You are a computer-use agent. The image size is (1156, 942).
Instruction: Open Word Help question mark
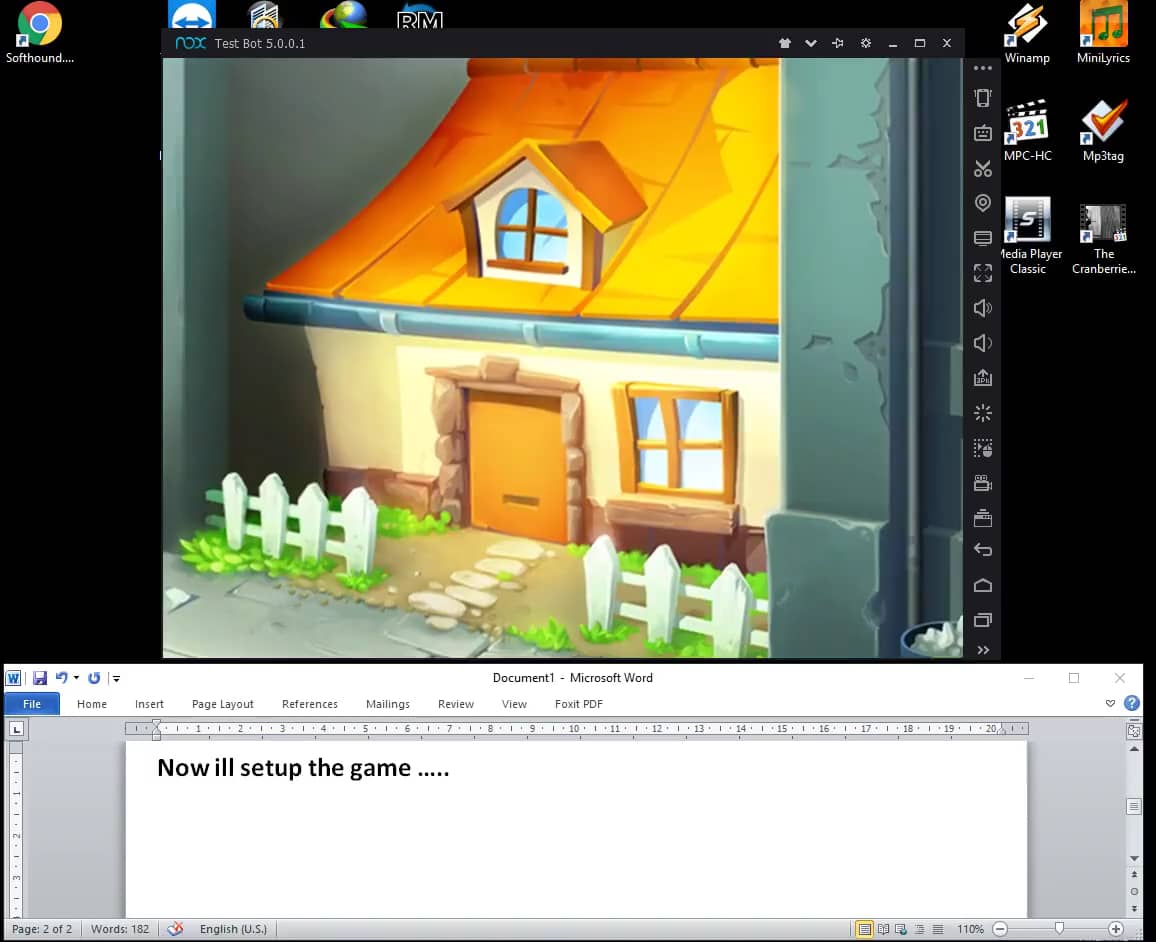point(1132,703)
